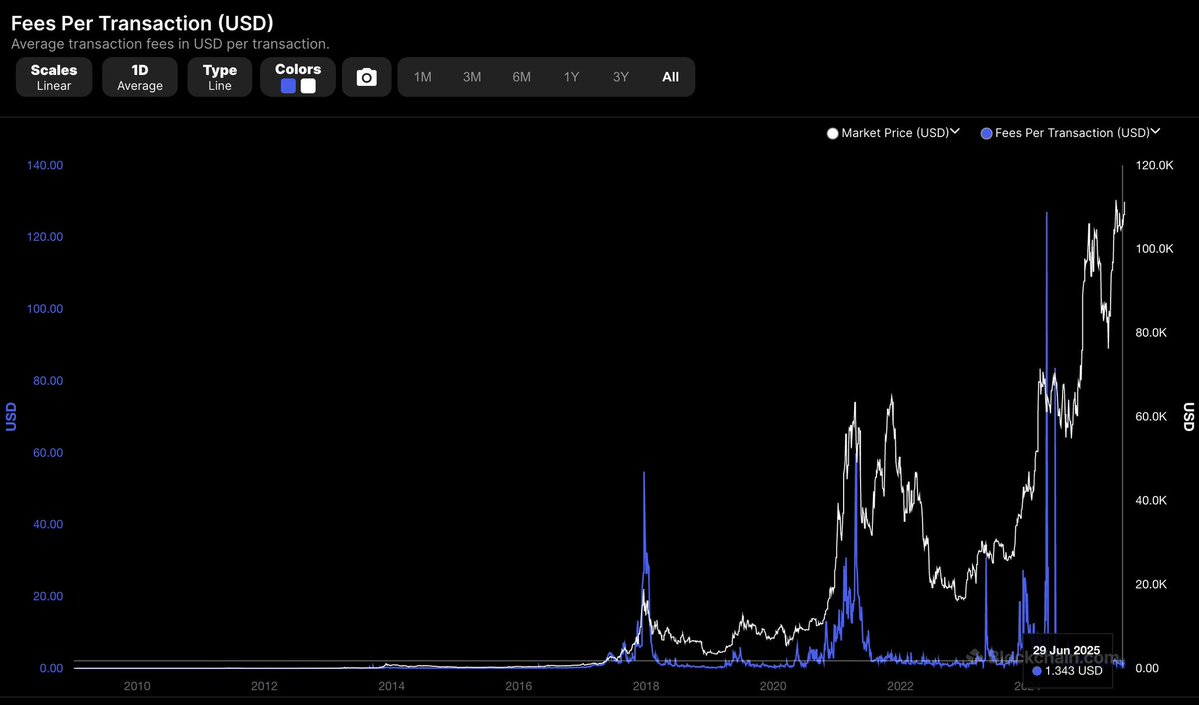Click the blue Fees Per Transaction legend dot

[987, 133]
